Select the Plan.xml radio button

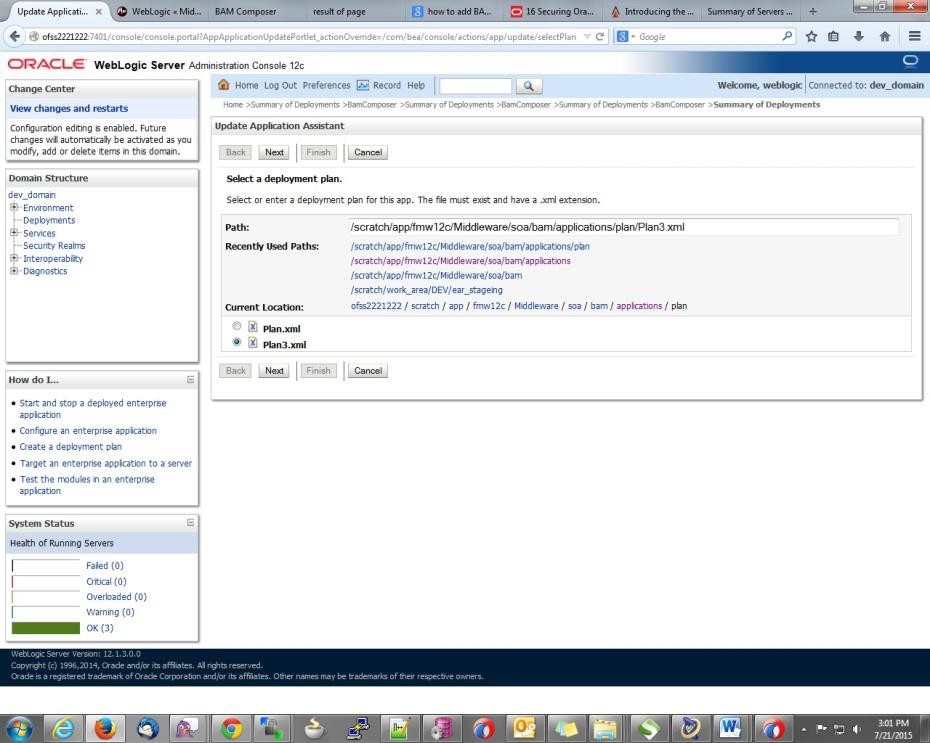(x=237, y=326)
